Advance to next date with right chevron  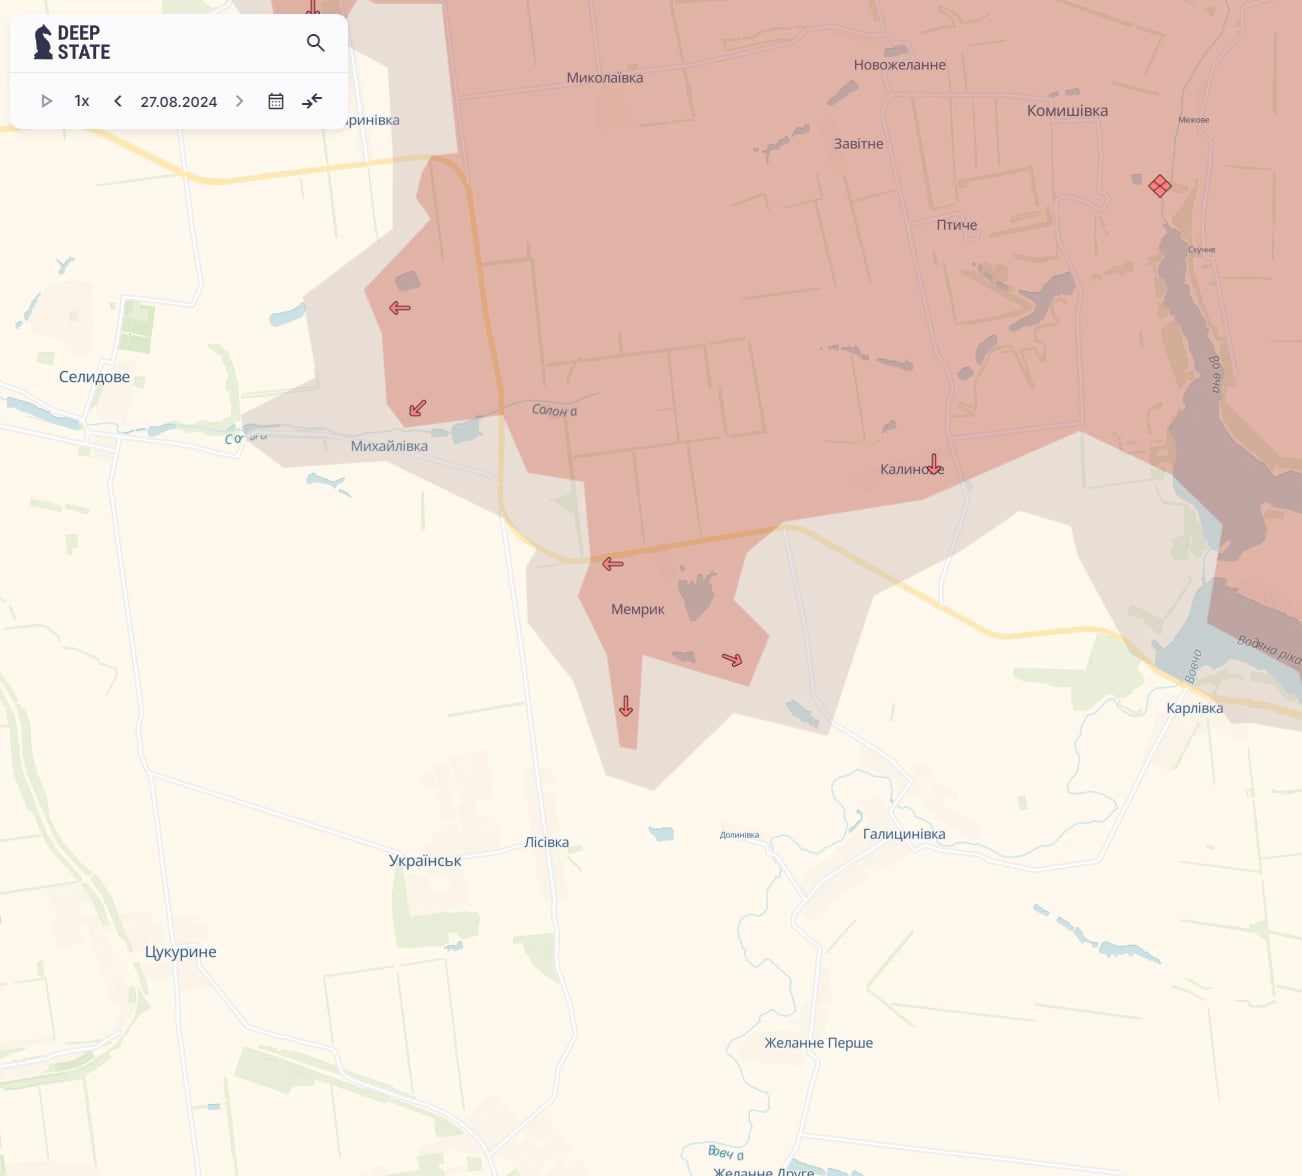pyautogui.click(x=239, y=101)
